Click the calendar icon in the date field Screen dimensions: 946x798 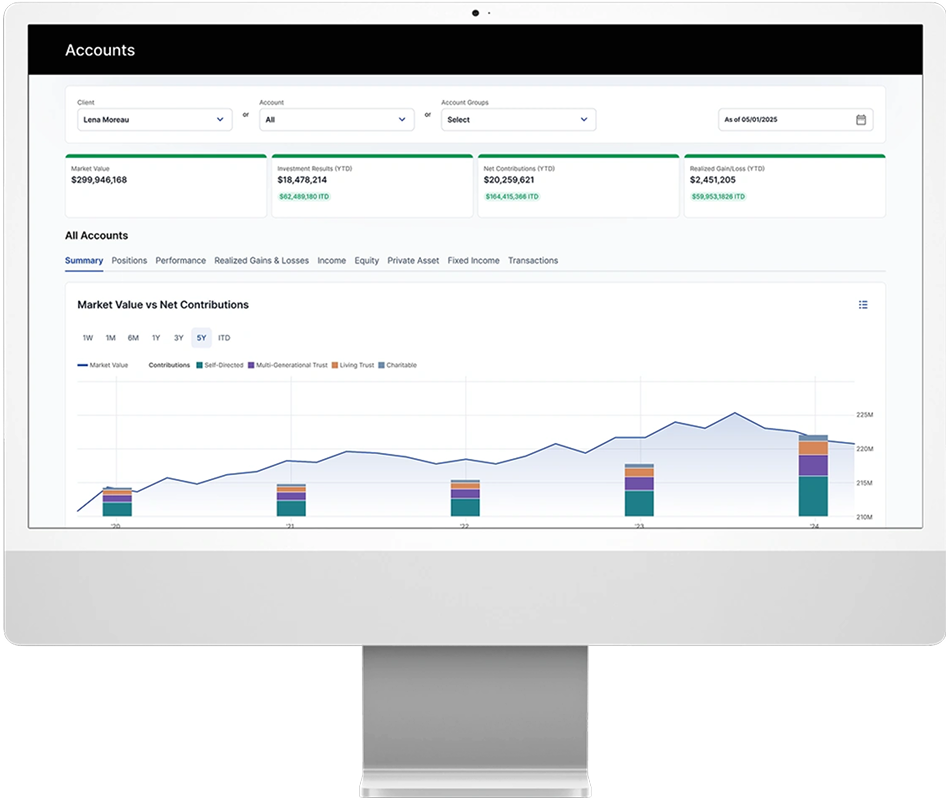(x=861, y=120)
